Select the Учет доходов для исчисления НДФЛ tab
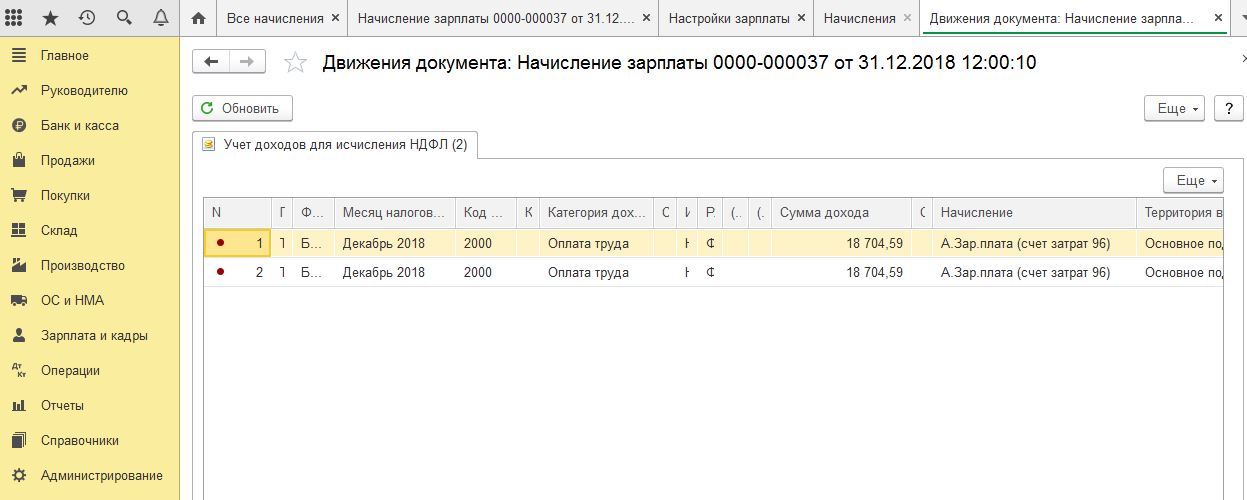 (335, 145)
